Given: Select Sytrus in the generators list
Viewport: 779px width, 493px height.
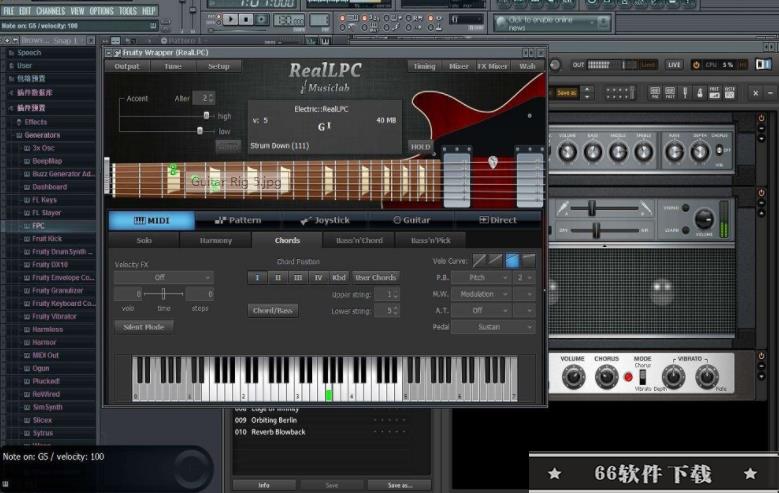Looking at the screenshot, I should [x=43, y=433].
